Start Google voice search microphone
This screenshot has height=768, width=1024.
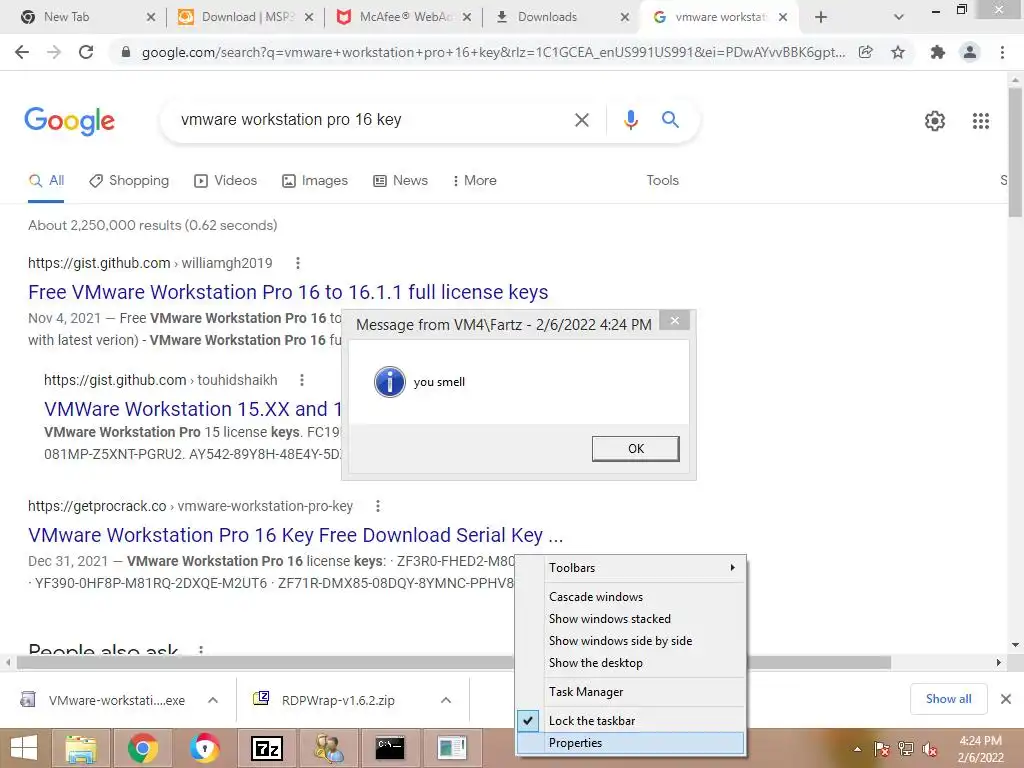click(x=630, y=120)
